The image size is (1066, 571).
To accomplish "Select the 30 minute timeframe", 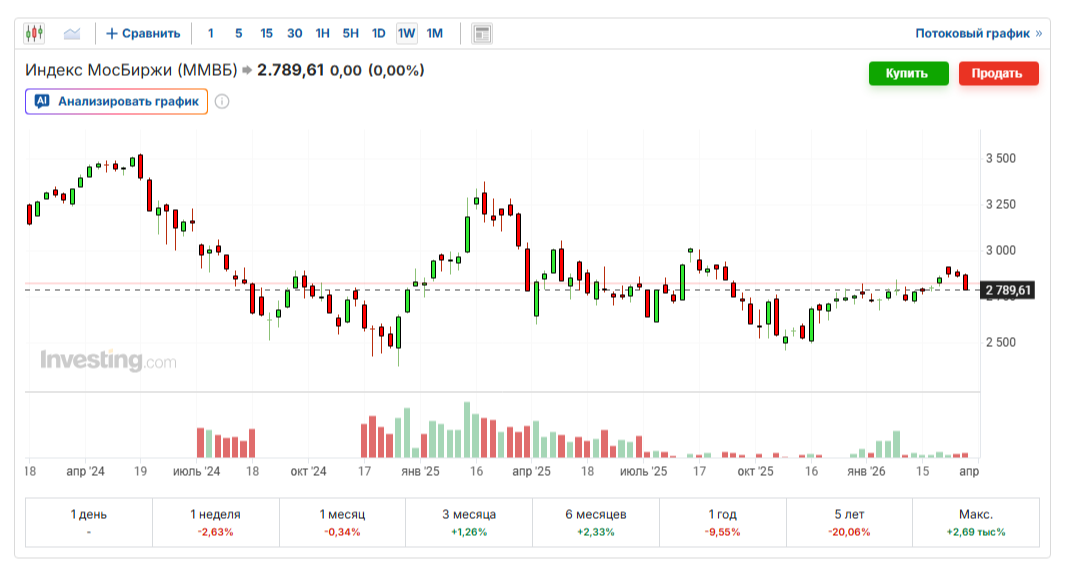I will click(x=294, y=33).
